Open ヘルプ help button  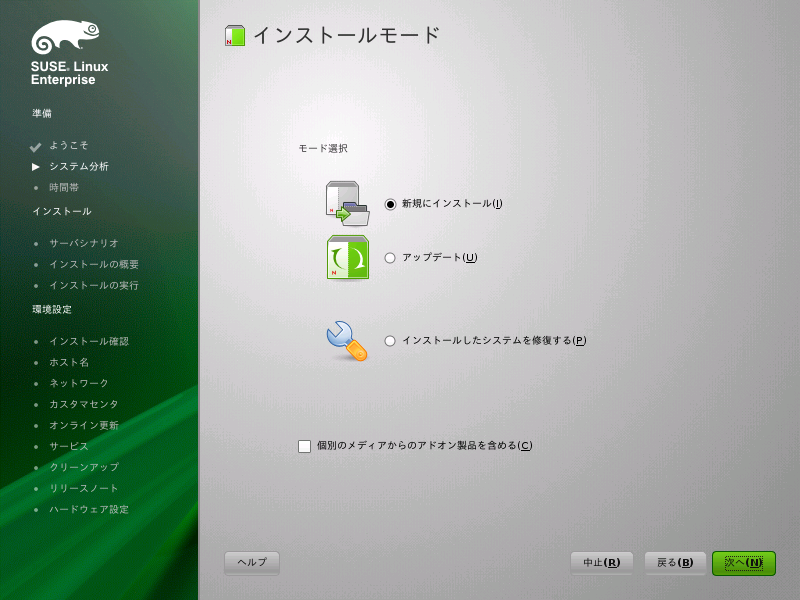(252, 563)
